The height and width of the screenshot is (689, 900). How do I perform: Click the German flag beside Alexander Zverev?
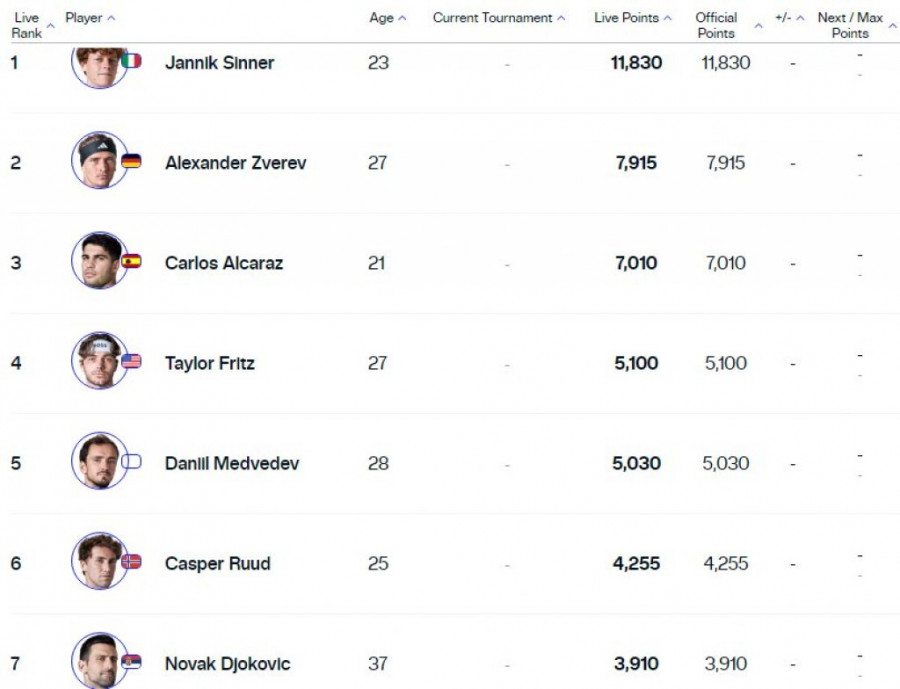(131, 161)
